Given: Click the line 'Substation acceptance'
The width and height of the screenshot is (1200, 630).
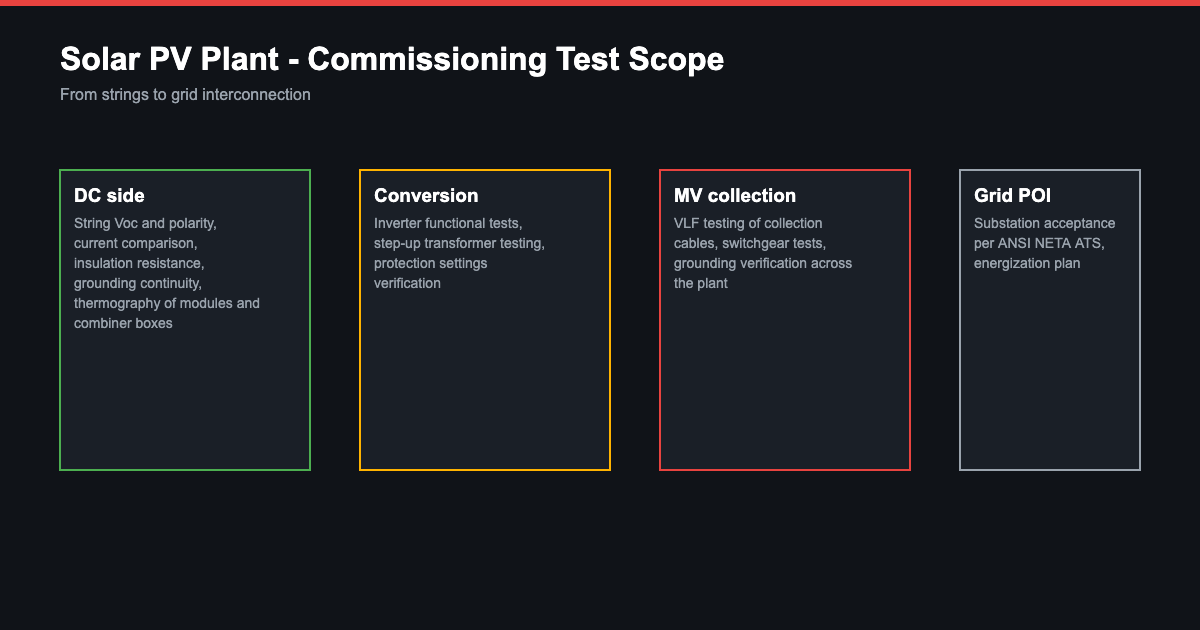Looking at the screenshot, I should pos(1045,223).
